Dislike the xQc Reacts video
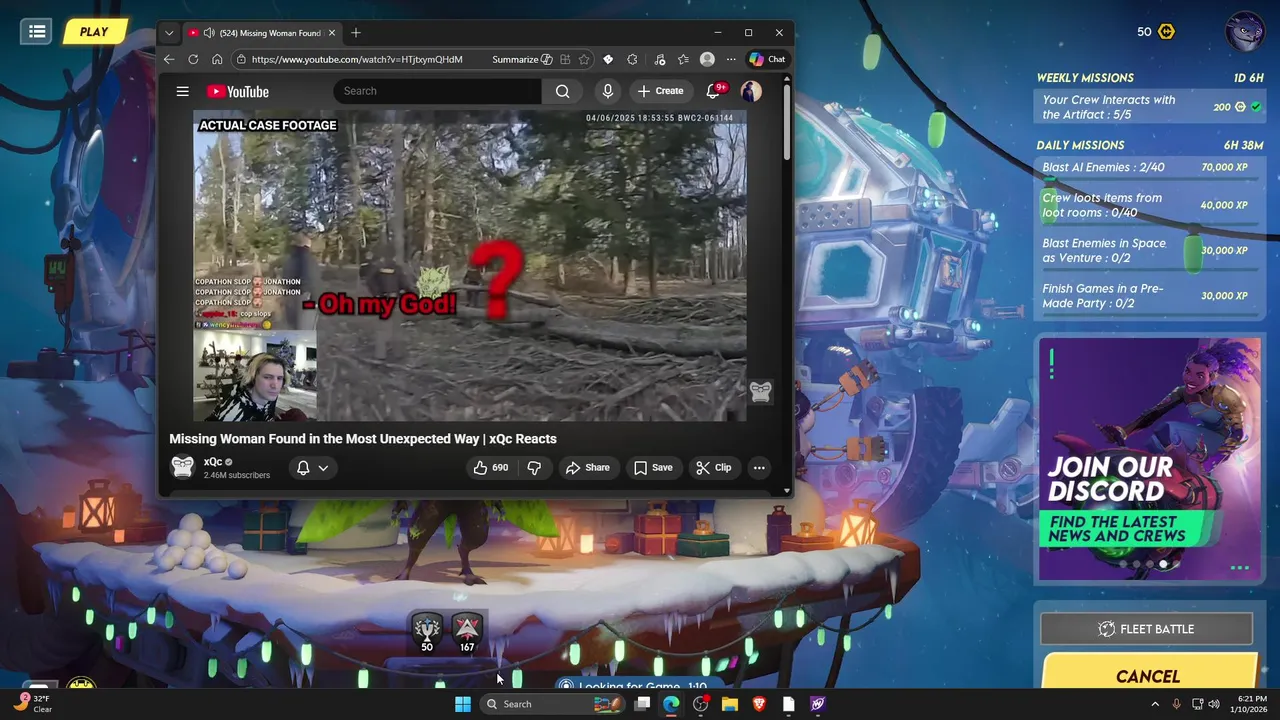The width and height of the screenshot is (1280, 720). coord(534,467)
